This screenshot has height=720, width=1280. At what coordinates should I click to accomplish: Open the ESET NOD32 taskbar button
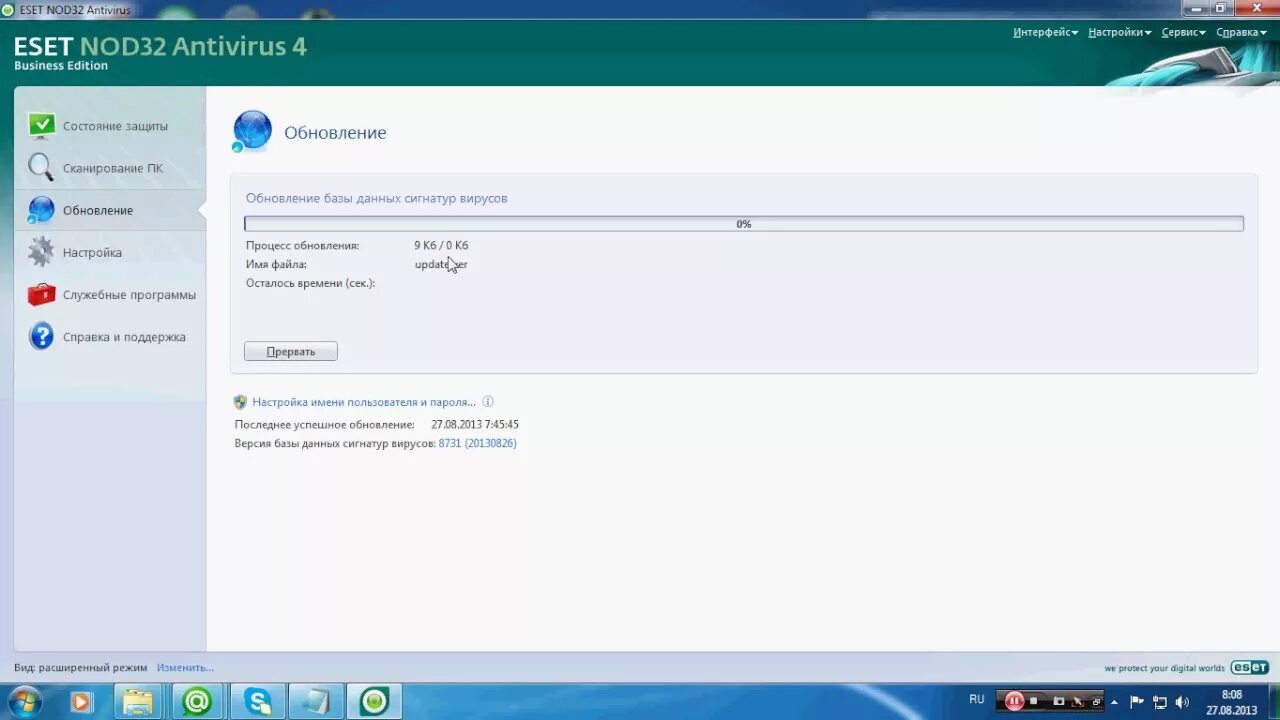pyautogui.click(x=374, y=702)
